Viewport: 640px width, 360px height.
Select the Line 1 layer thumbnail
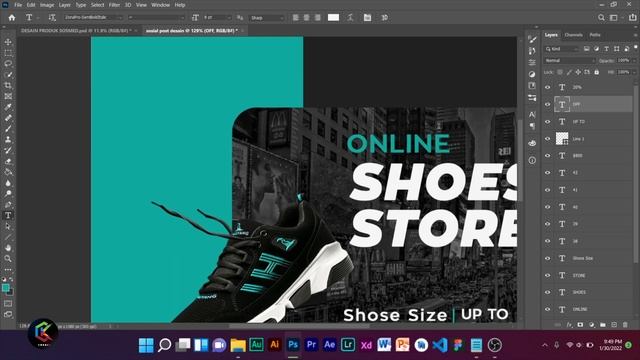(562, 139)
